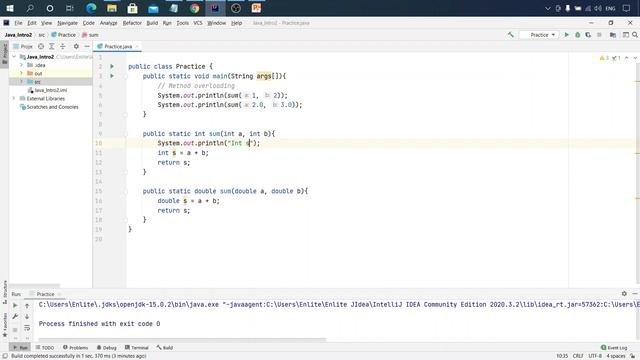
Task: Open Google Chrome from the taskbar
Action: click(x=194, y=8)
